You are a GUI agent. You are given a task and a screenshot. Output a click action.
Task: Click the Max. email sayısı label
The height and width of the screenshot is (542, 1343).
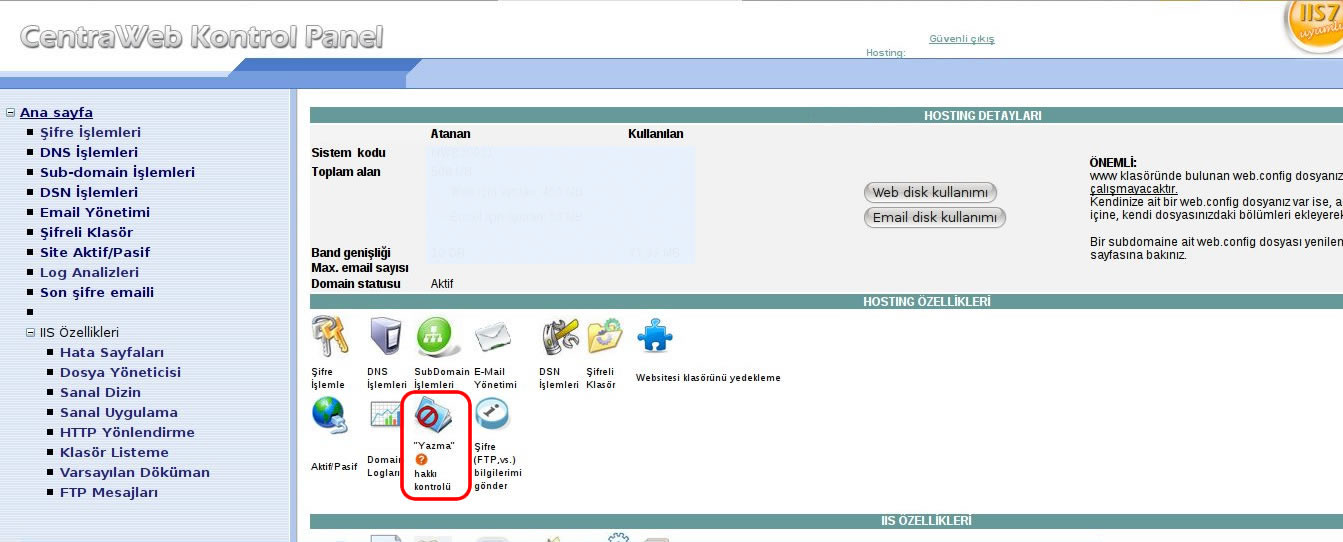[359, 268]
